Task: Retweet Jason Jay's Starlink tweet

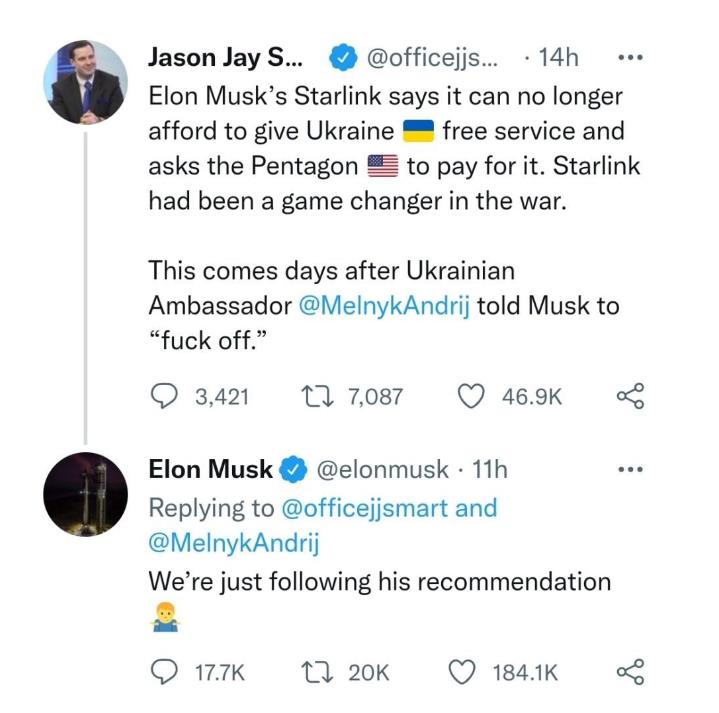Action: click(x=317, y=396)
